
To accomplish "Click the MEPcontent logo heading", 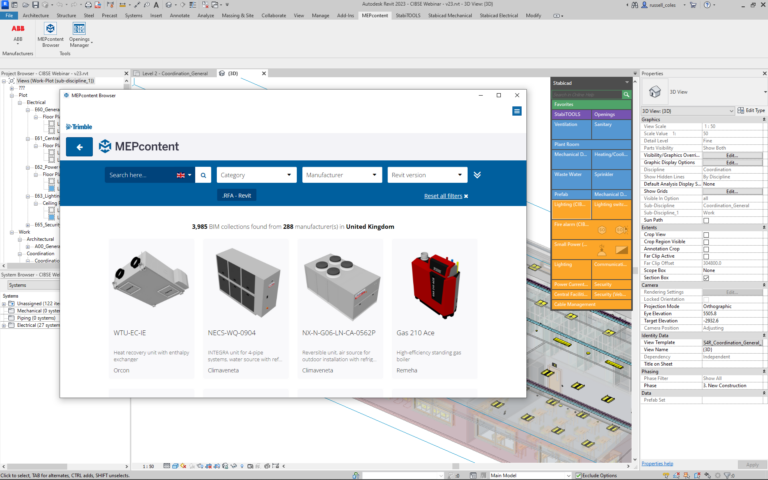I will [139, 146].
